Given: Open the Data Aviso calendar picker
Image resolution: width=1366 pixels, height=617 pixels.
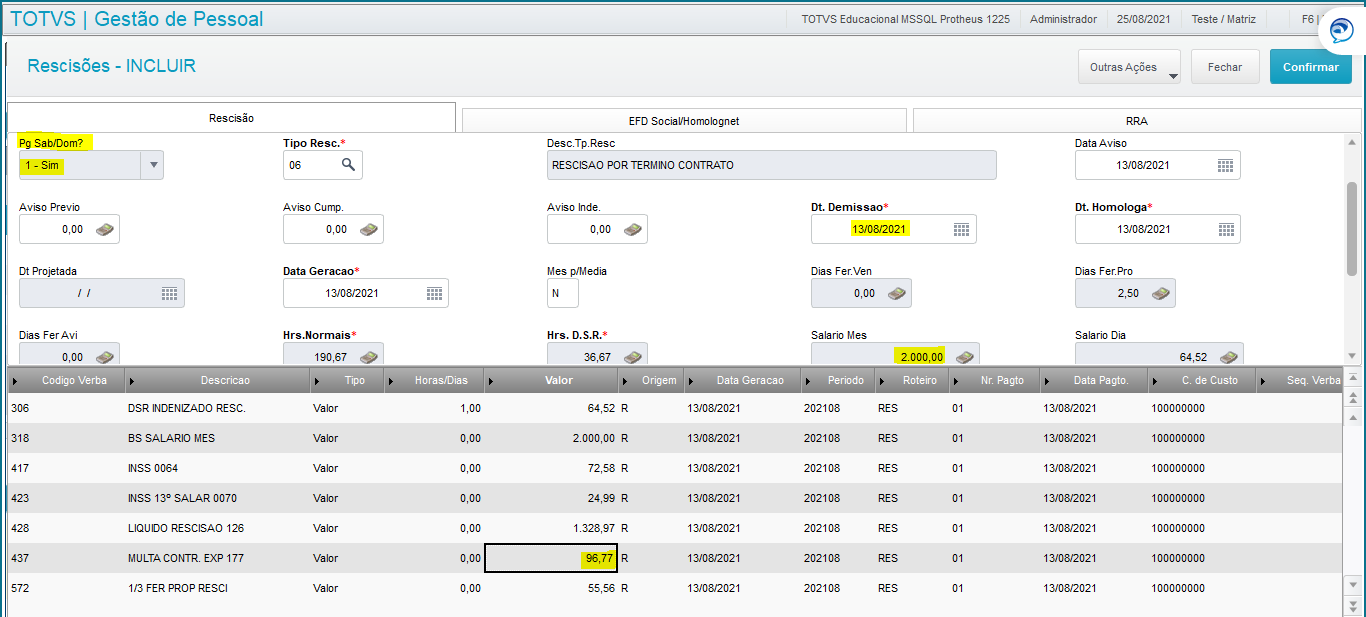Looking at the screenshot, I should coord(1225,165).
